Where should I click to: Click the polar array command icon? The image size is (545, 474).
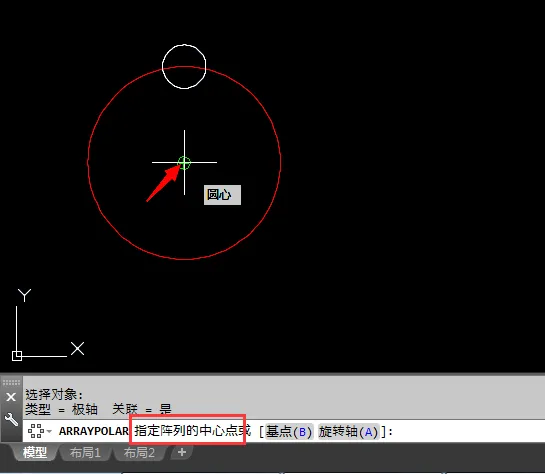35,431
